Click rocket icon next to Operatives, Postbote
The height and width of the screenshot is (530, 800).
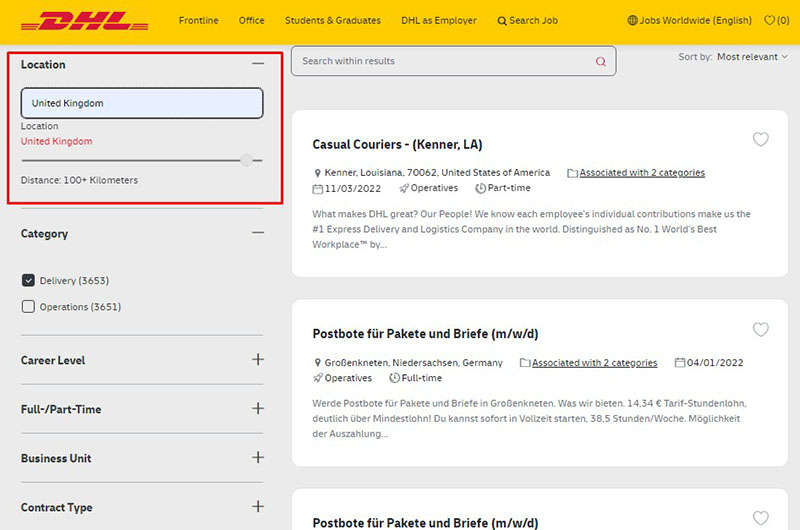tap(318, 378)
